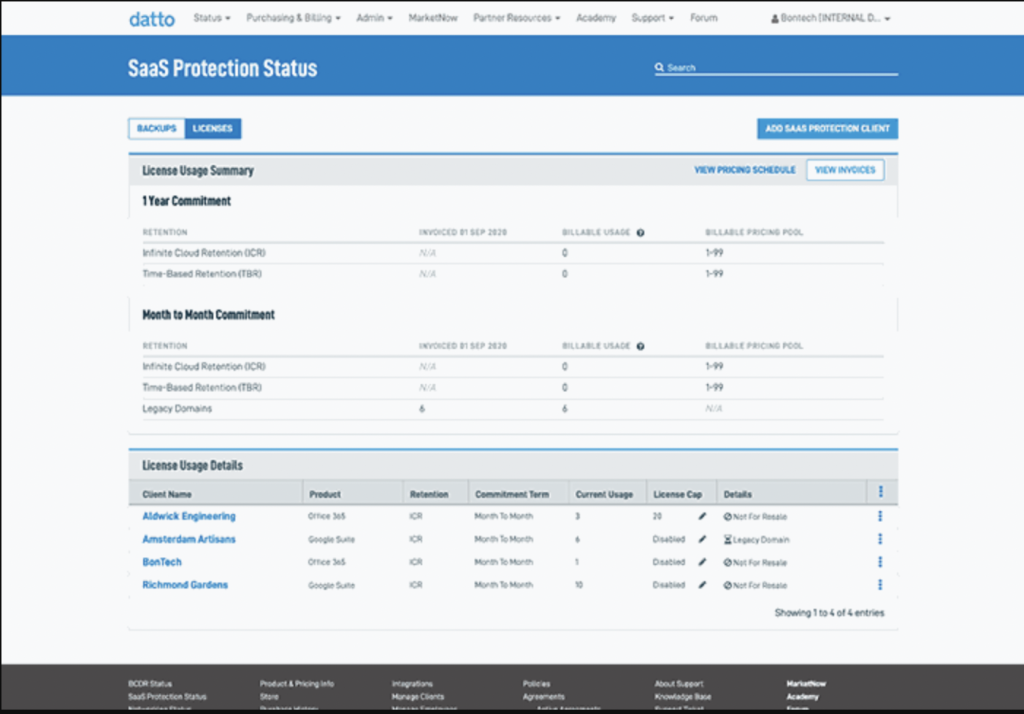Click Aldwick Engineering license cap value 20
The width and height of the screenshot is (1024, 714).
(x=657, y=516)
